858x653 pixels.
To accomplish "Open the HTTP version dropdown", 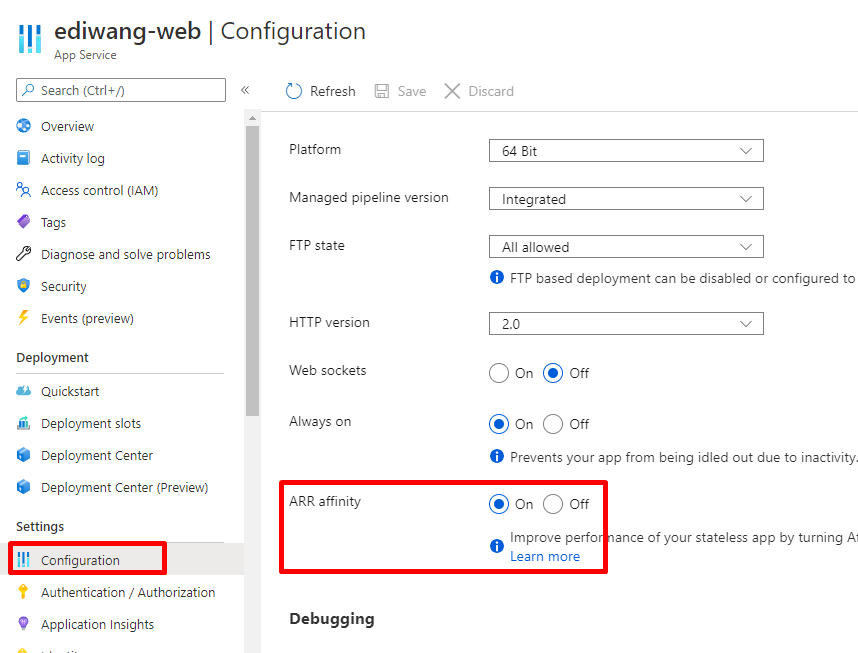I will pyautogui.click(x=626, y=323).
